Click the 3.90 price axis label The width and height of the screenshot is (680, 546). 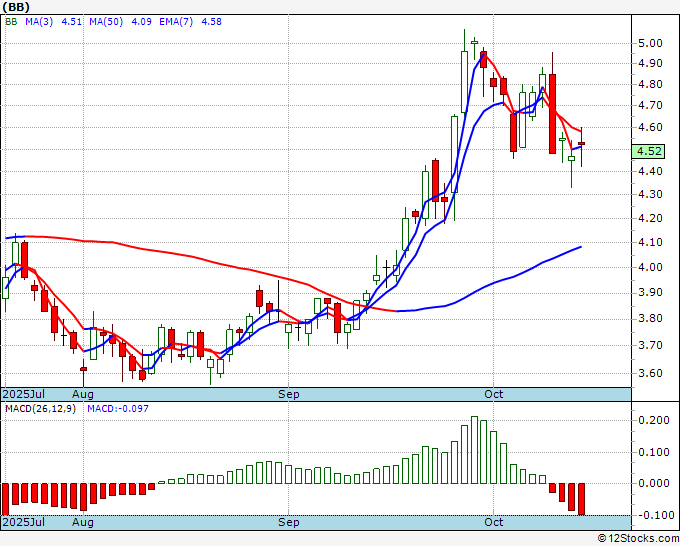tap(650, 292)
